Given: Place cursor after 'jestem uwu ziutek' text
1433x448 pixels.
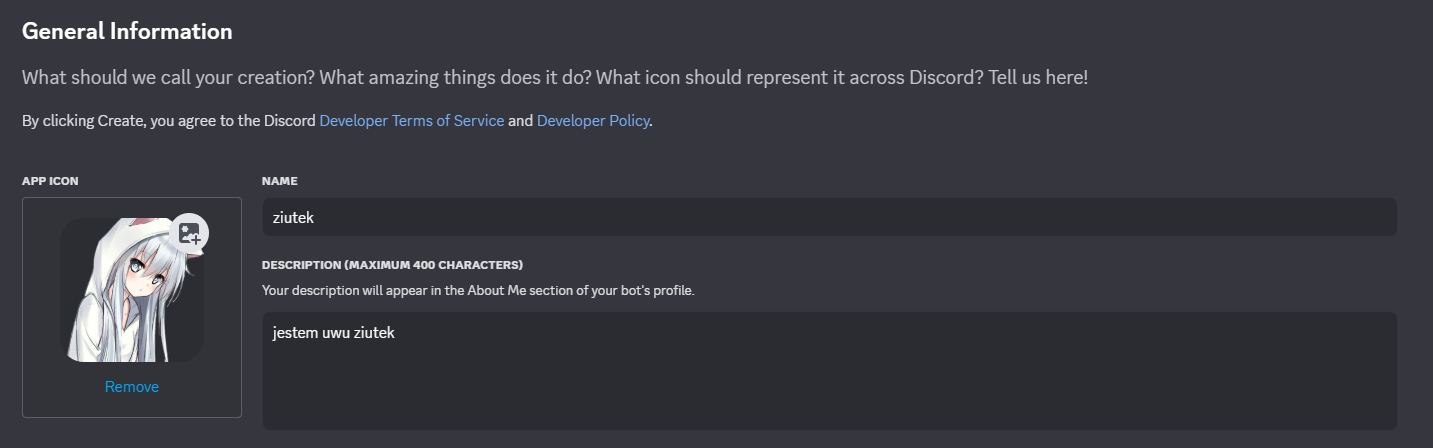Looking at the screenshot, I should point(396,333).
